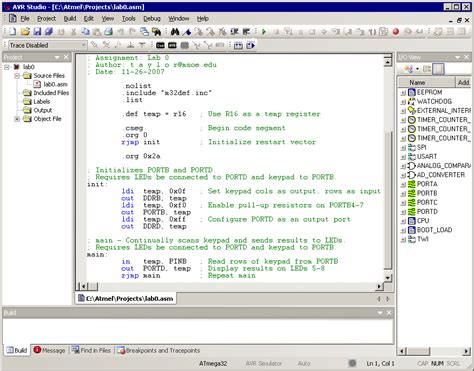
Task: Click the Find binoculars icon
Action: click(x=175, y=32)
